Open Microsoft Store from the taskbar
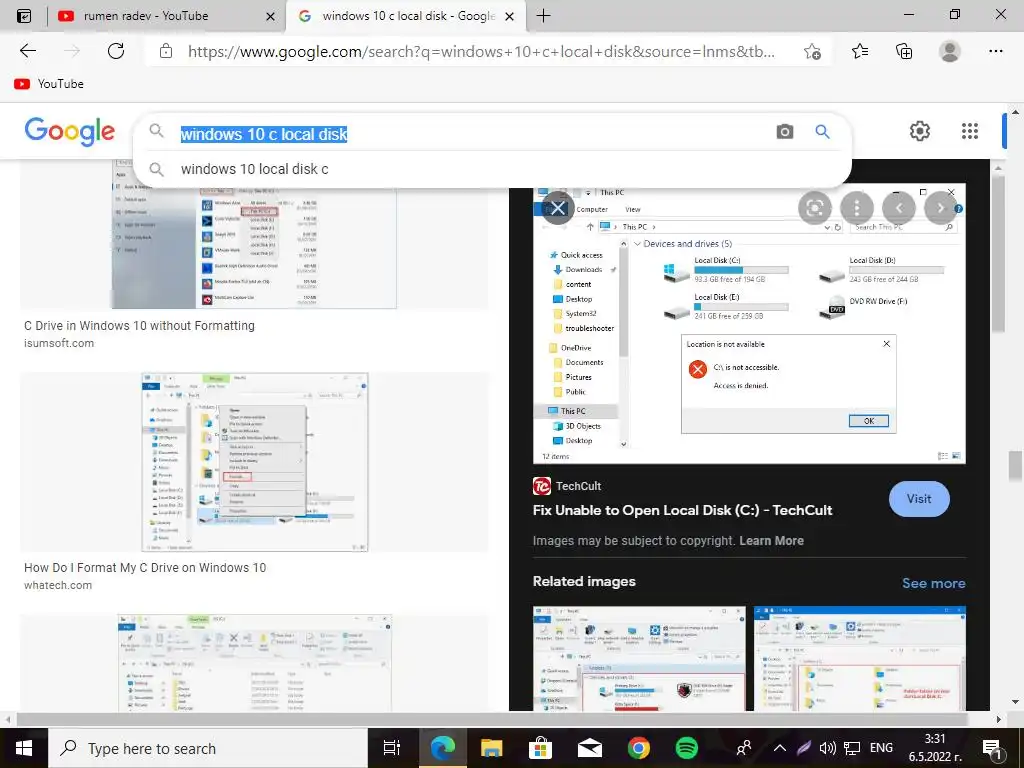 pyautogui.click(x=540, y=748)
